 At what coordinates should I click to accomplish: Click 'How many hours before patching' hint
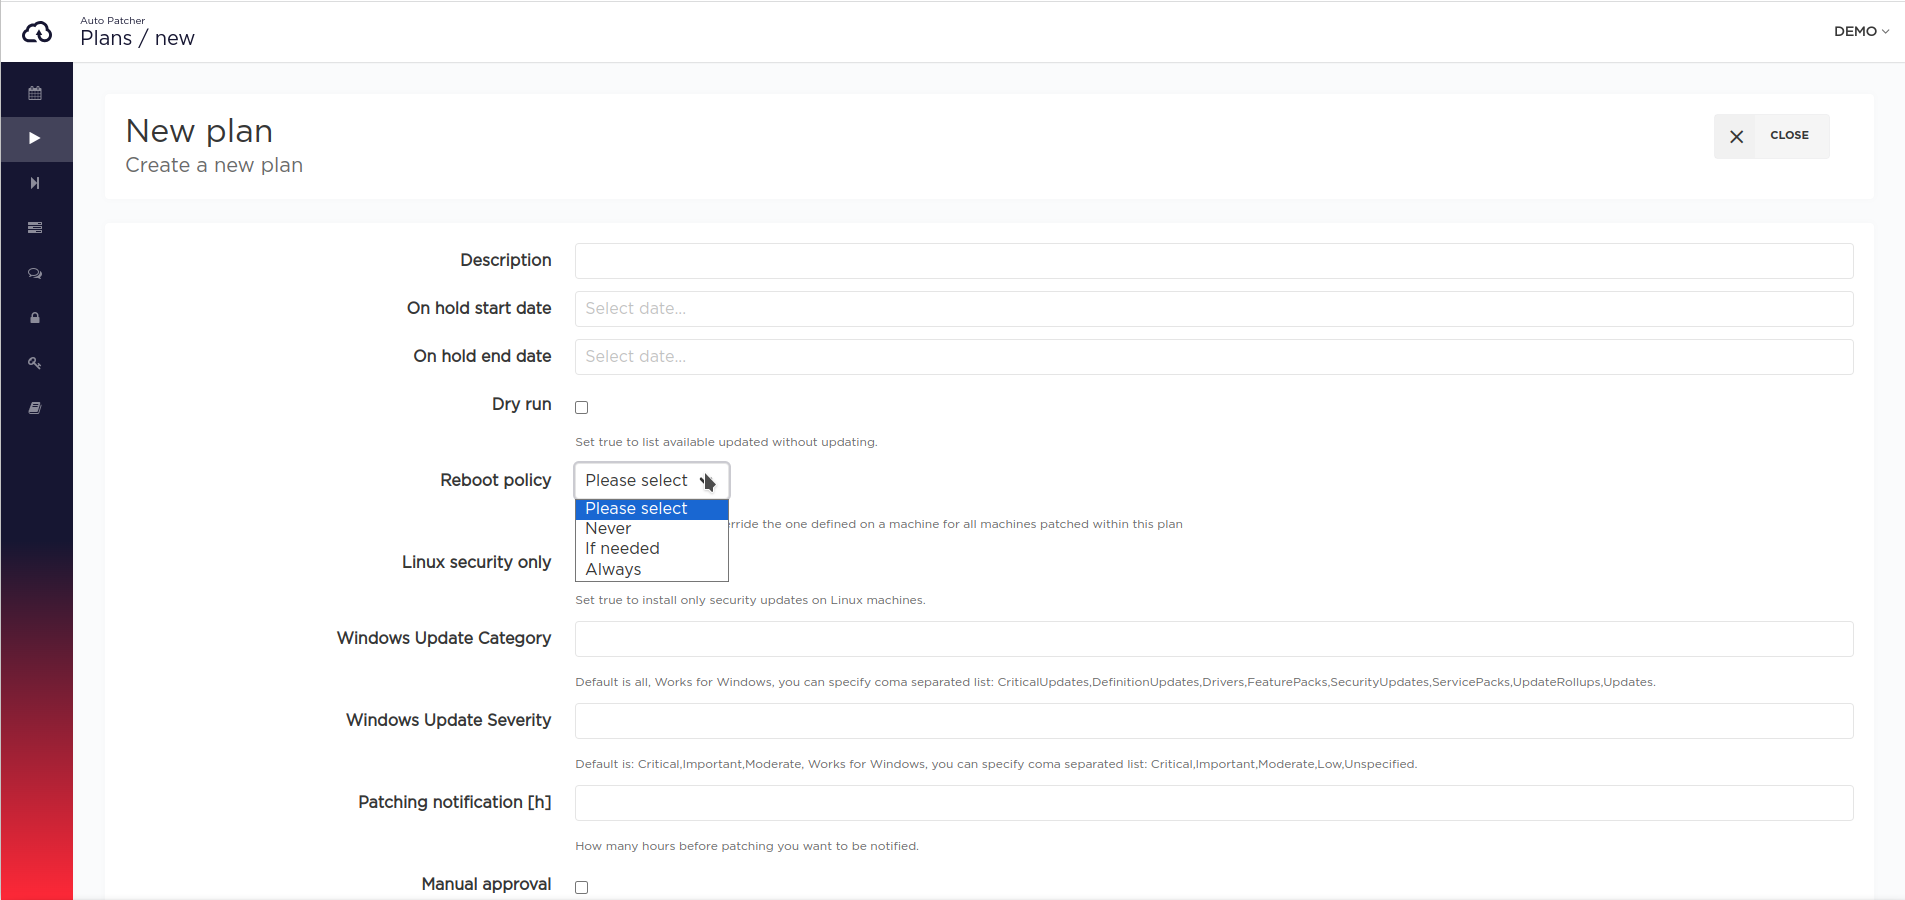(x=747, y=846)
